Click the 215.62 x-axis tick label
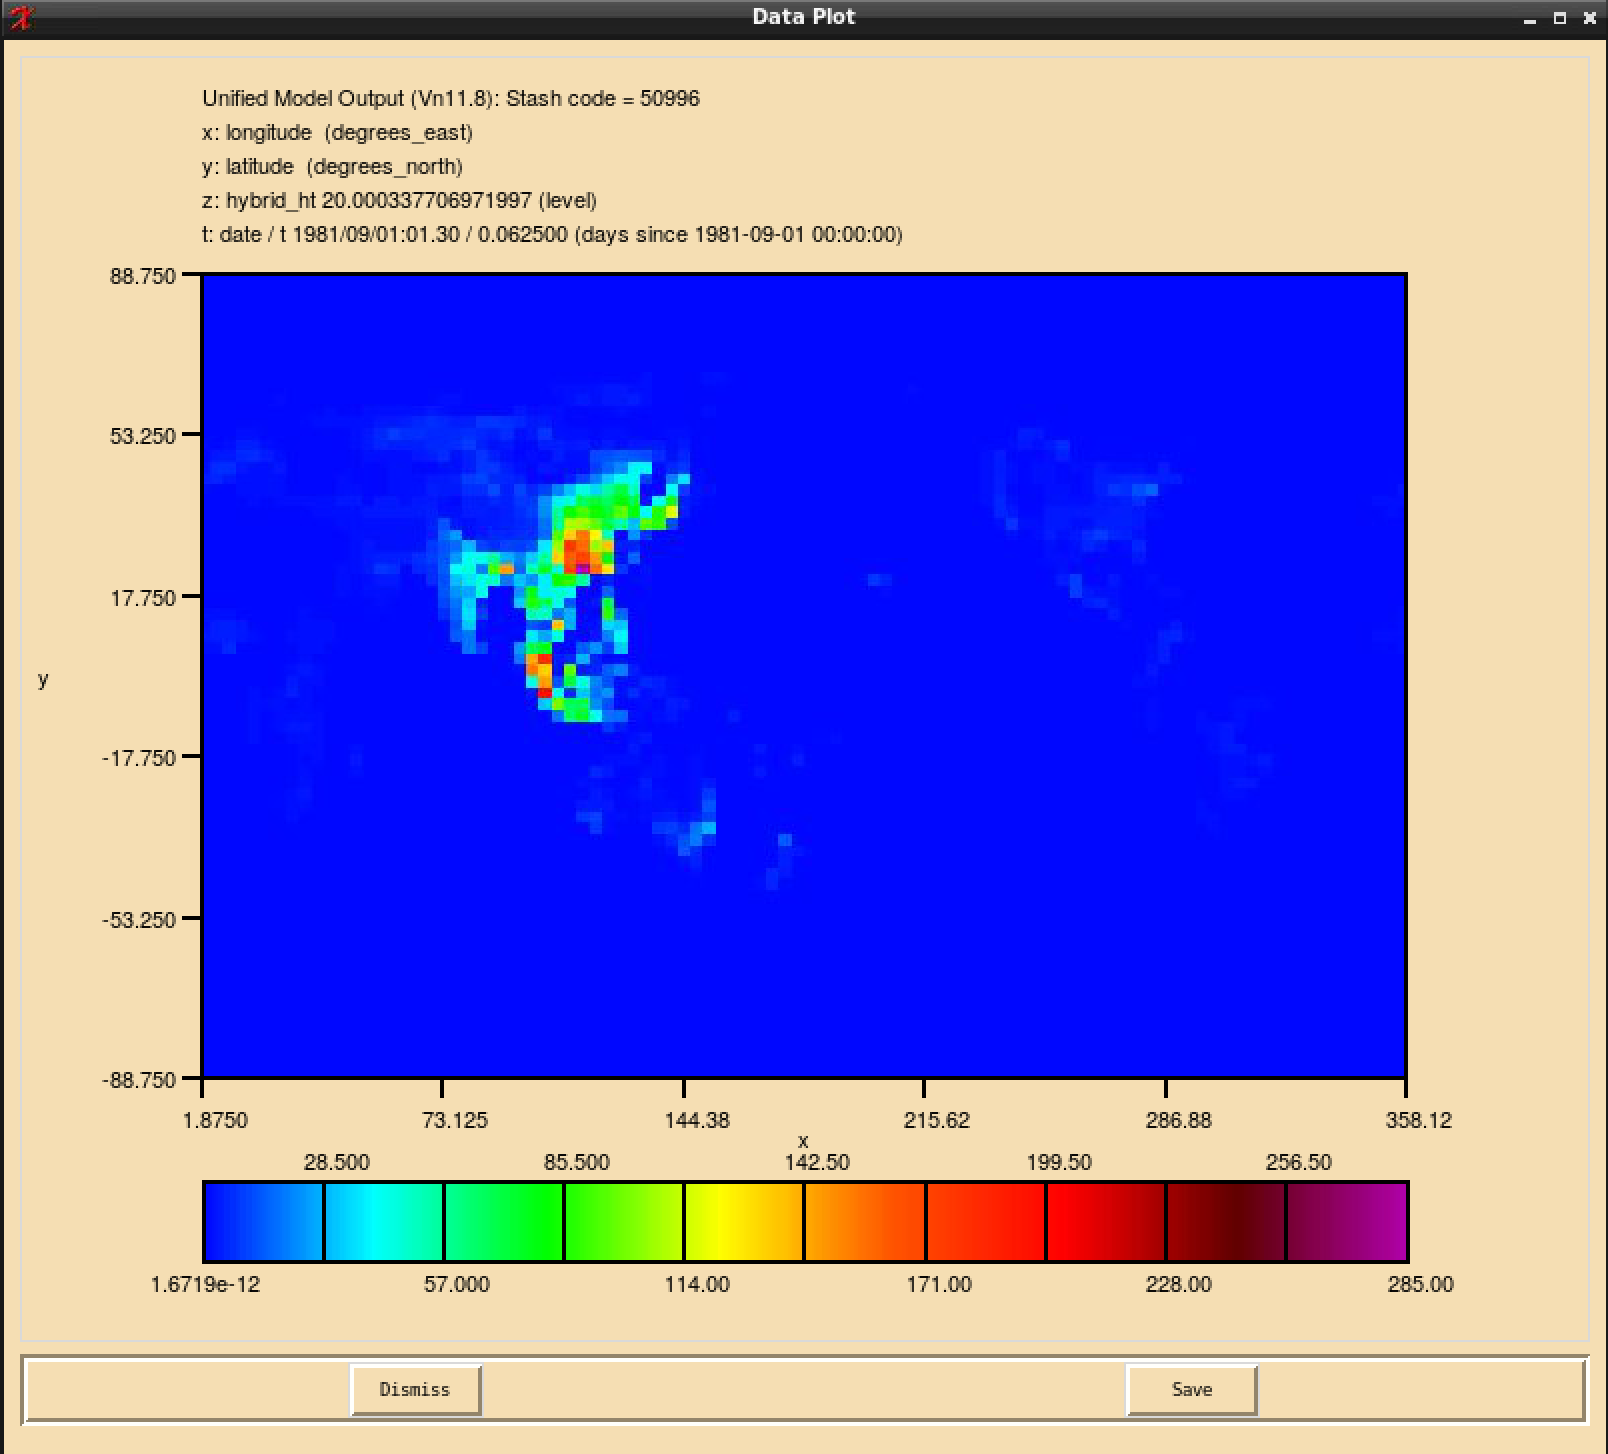This screenshot has height=1454, width=1608. click(937, 1120)
